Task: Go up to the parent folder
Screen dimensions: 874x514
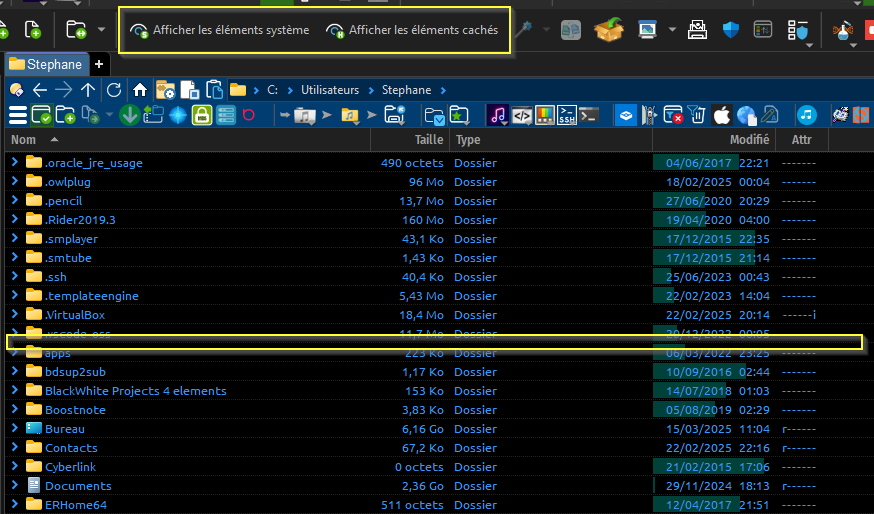Action: tap(89, 90)
